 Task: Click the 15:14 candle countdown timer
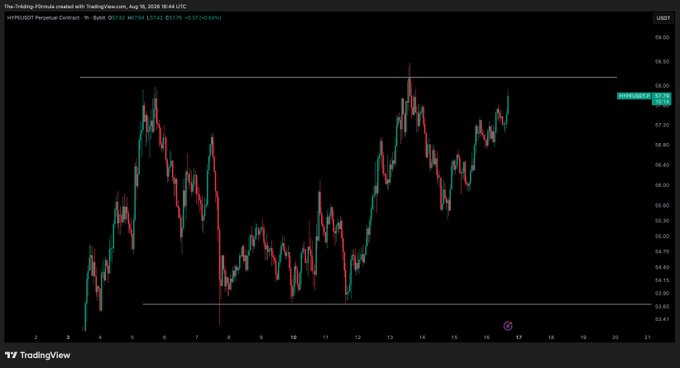tap(662, 102)
